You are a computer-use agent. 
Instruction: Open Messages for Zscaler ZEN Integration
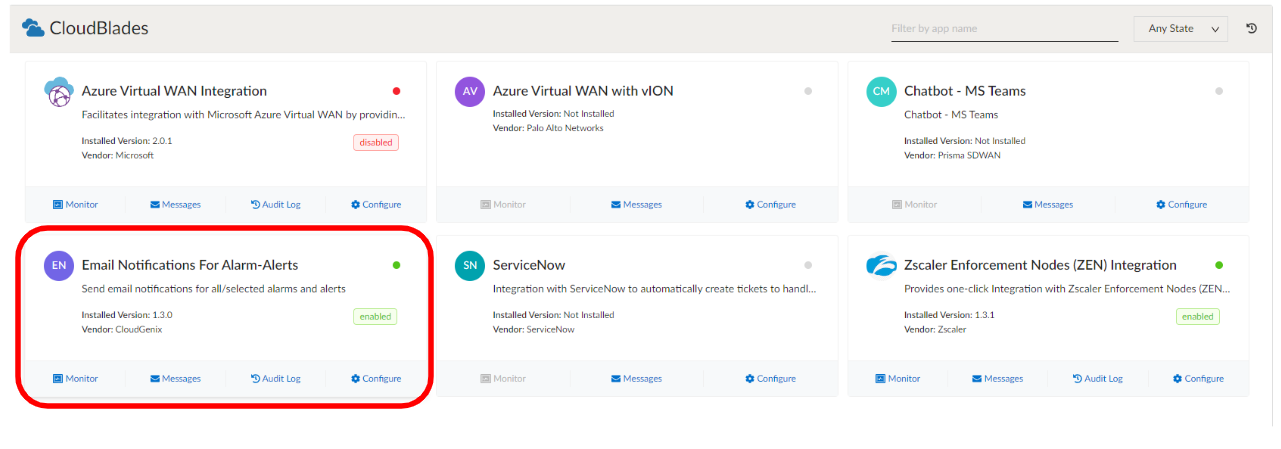997,379
